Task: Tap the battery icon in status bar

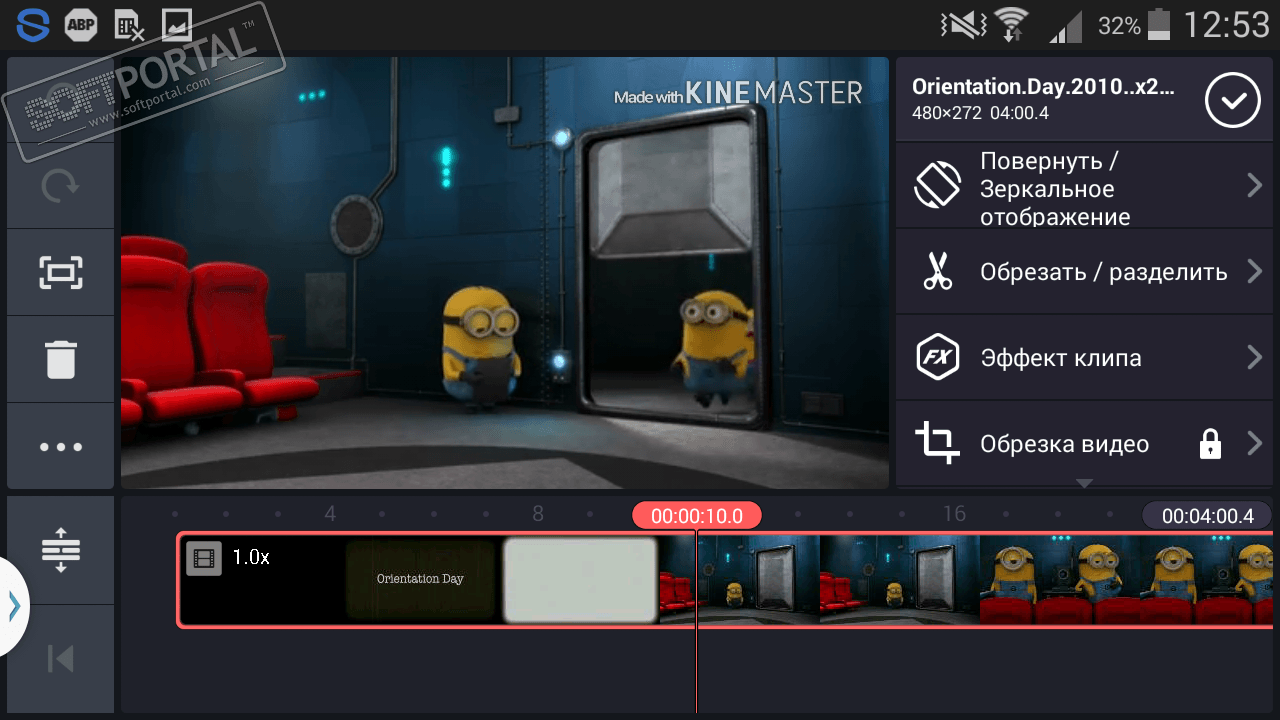Action: click(1160, 25)
